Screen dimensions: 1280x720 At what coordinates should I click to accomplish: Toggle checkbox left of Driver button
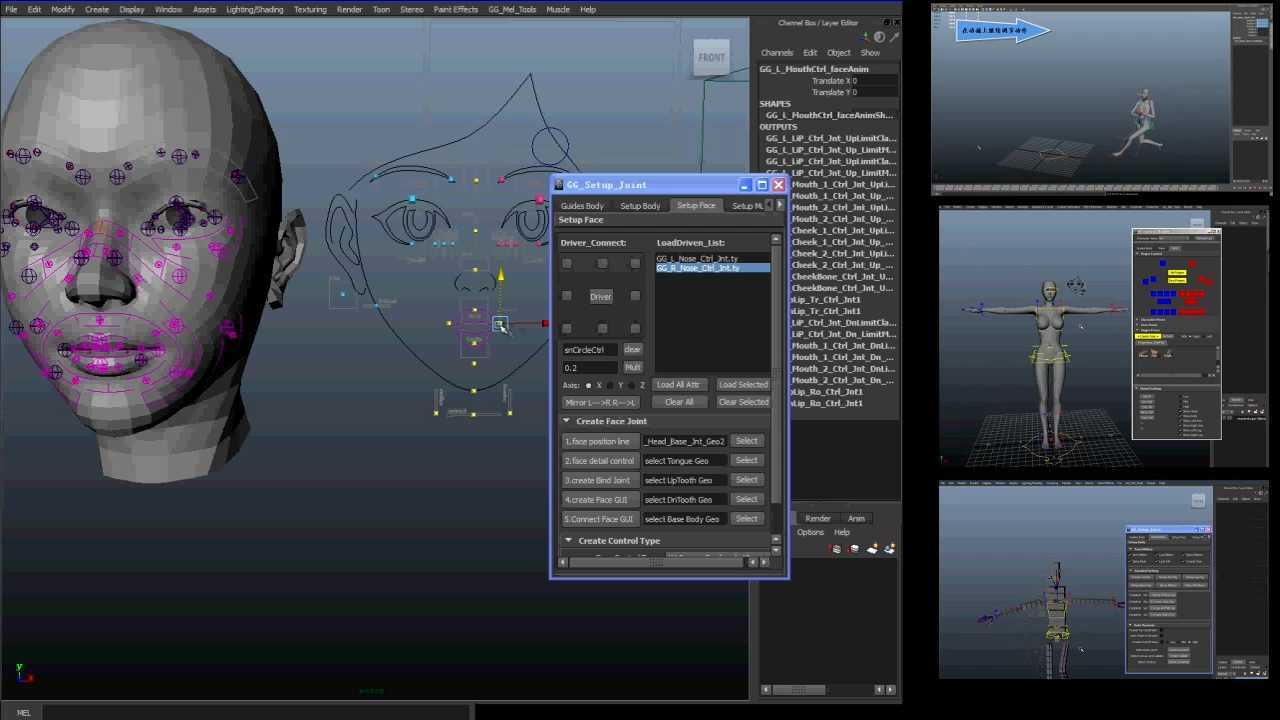567,296
